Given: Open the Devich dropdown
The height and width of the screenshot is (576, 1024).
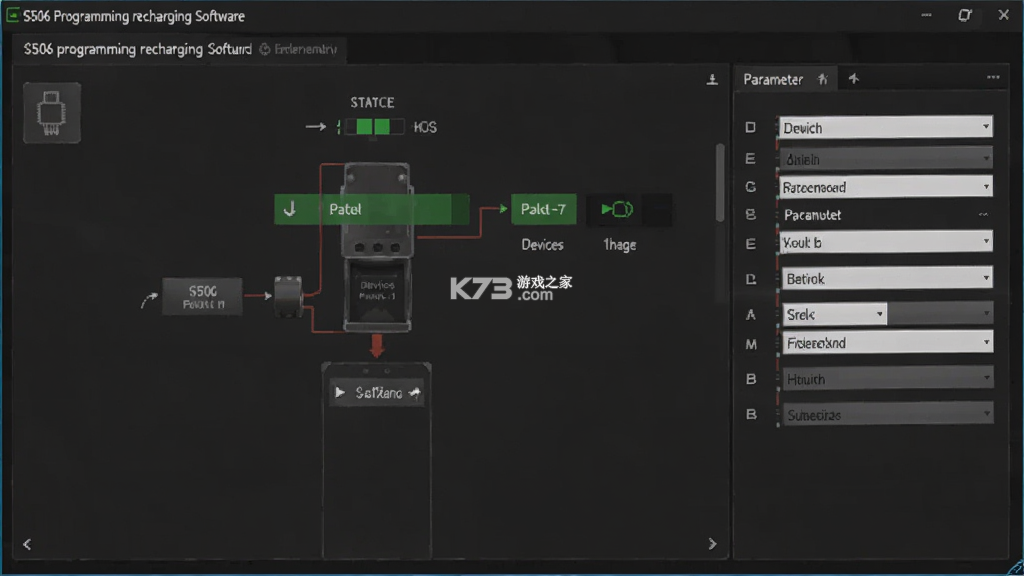Looking at the screenshot, I should (x=886, y=127).
